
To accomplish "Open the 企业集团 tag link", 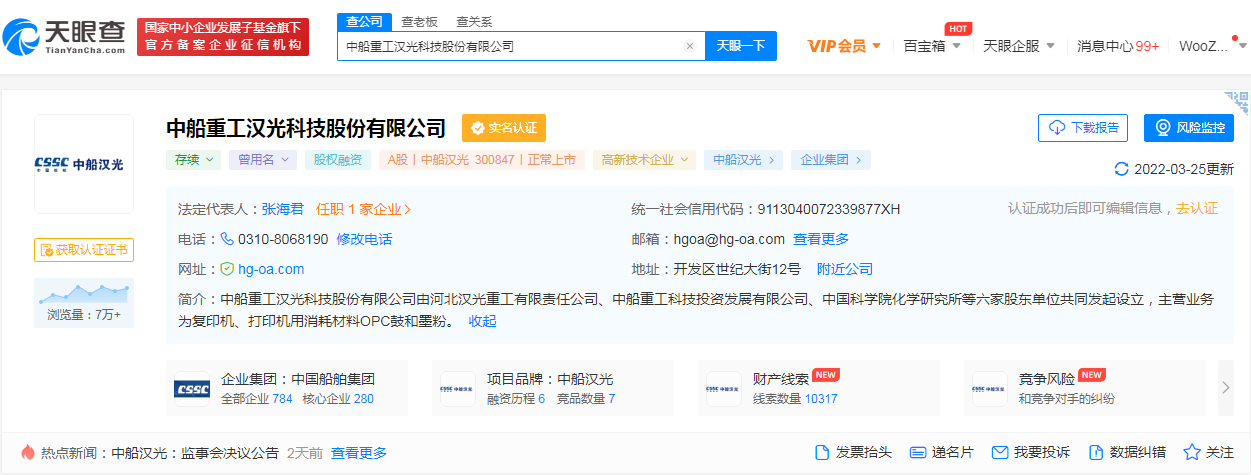I will (x=831, y=160).
